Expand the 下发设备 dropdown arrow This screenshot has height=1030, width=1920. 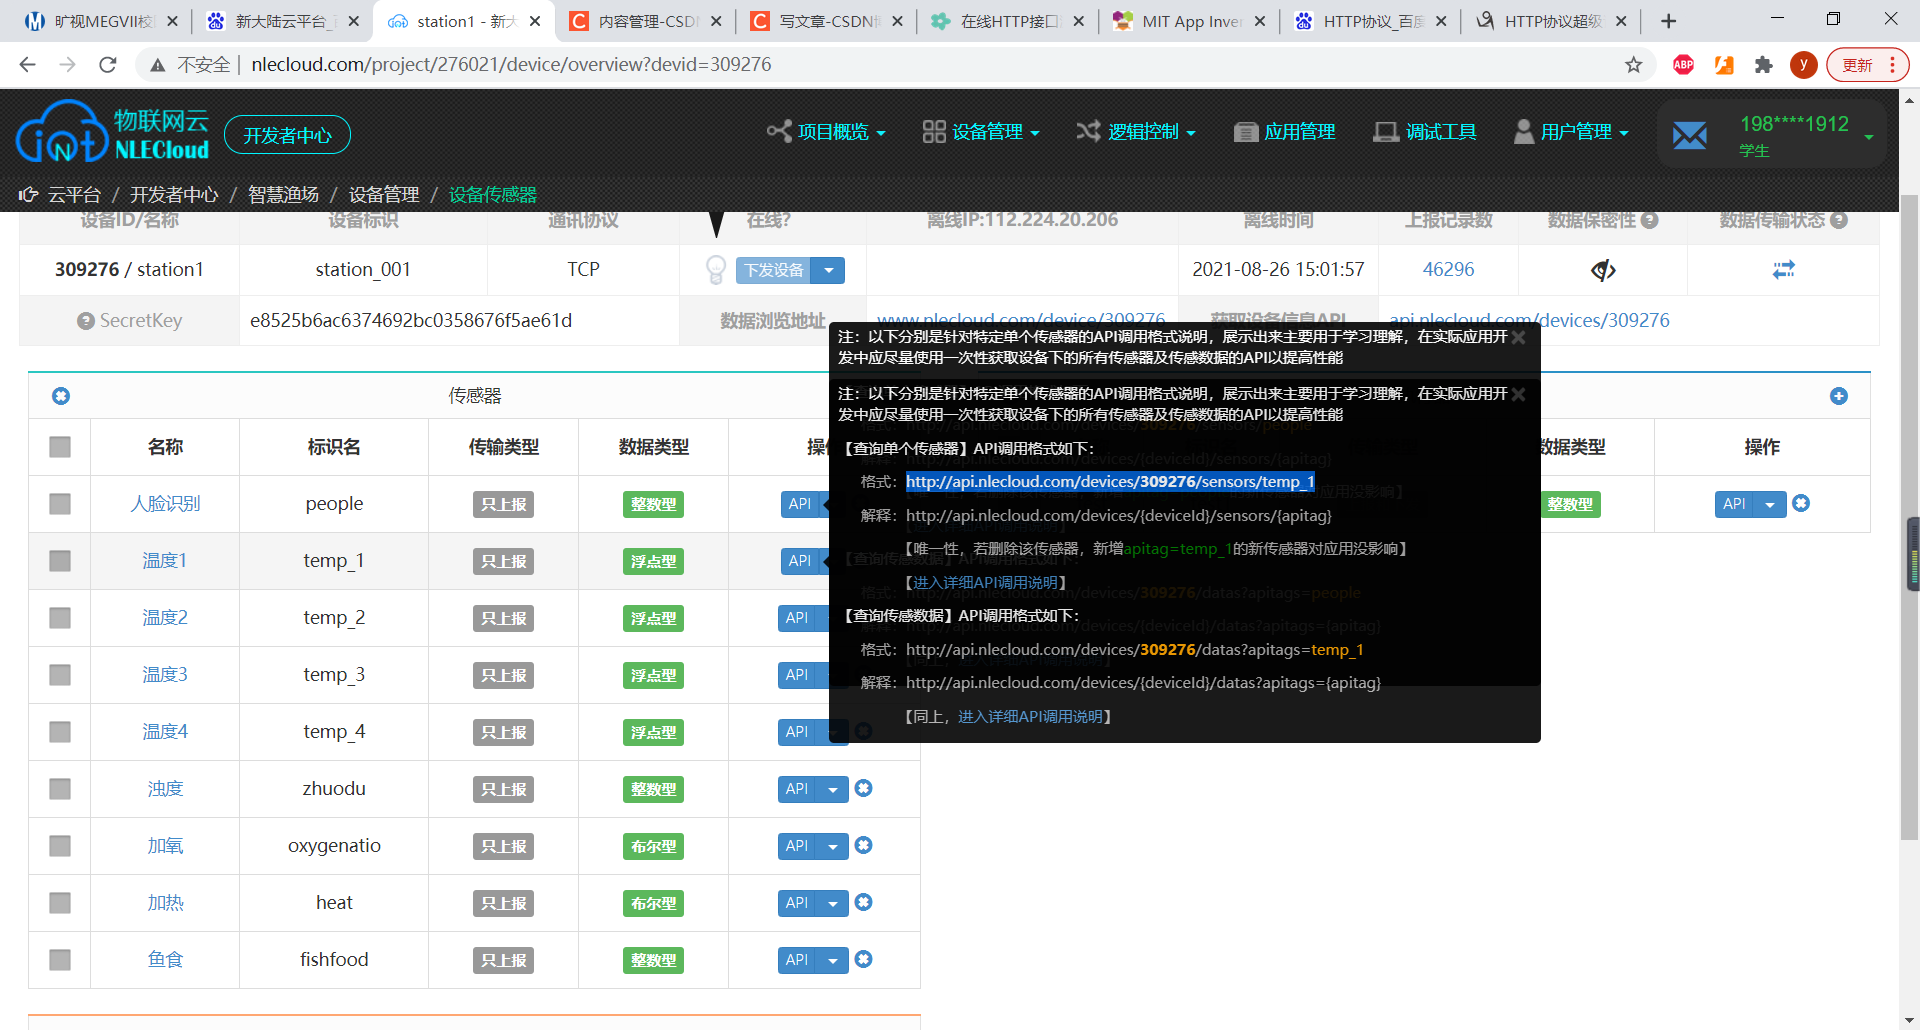[x=828, y=270]
